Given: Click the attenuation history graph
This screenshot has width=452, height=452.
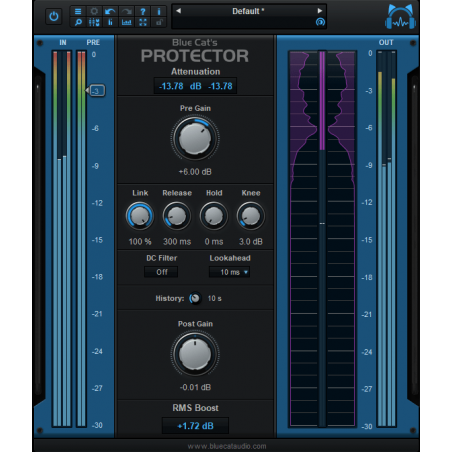Looking at the screenshot, I should (322, 238).
